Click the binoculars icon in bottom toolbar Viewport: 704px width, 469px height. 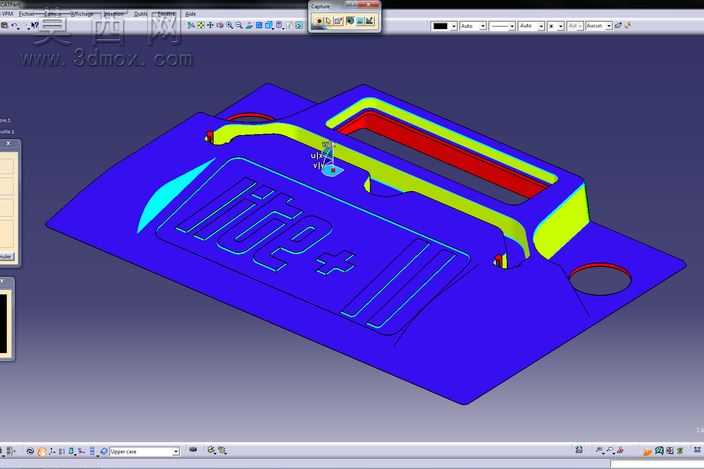(x=579, y=450)
